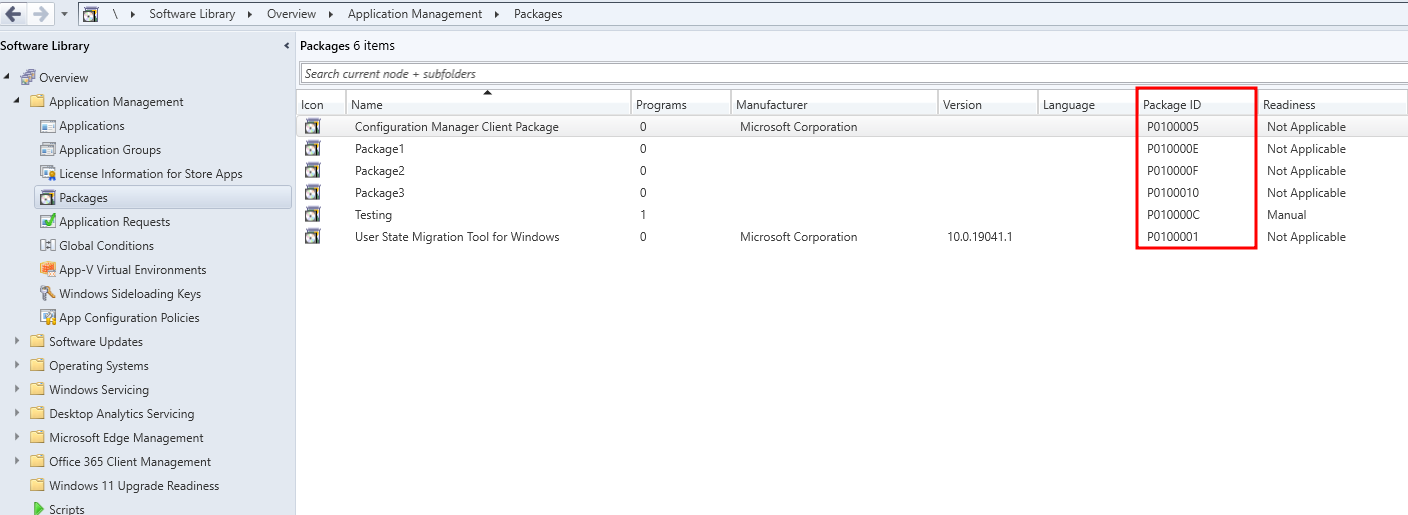The height and width of the screenshot is (515, 1408).
Task: Expand the Desktop Analytics Servicing node
Action: [x=17, y=413]
